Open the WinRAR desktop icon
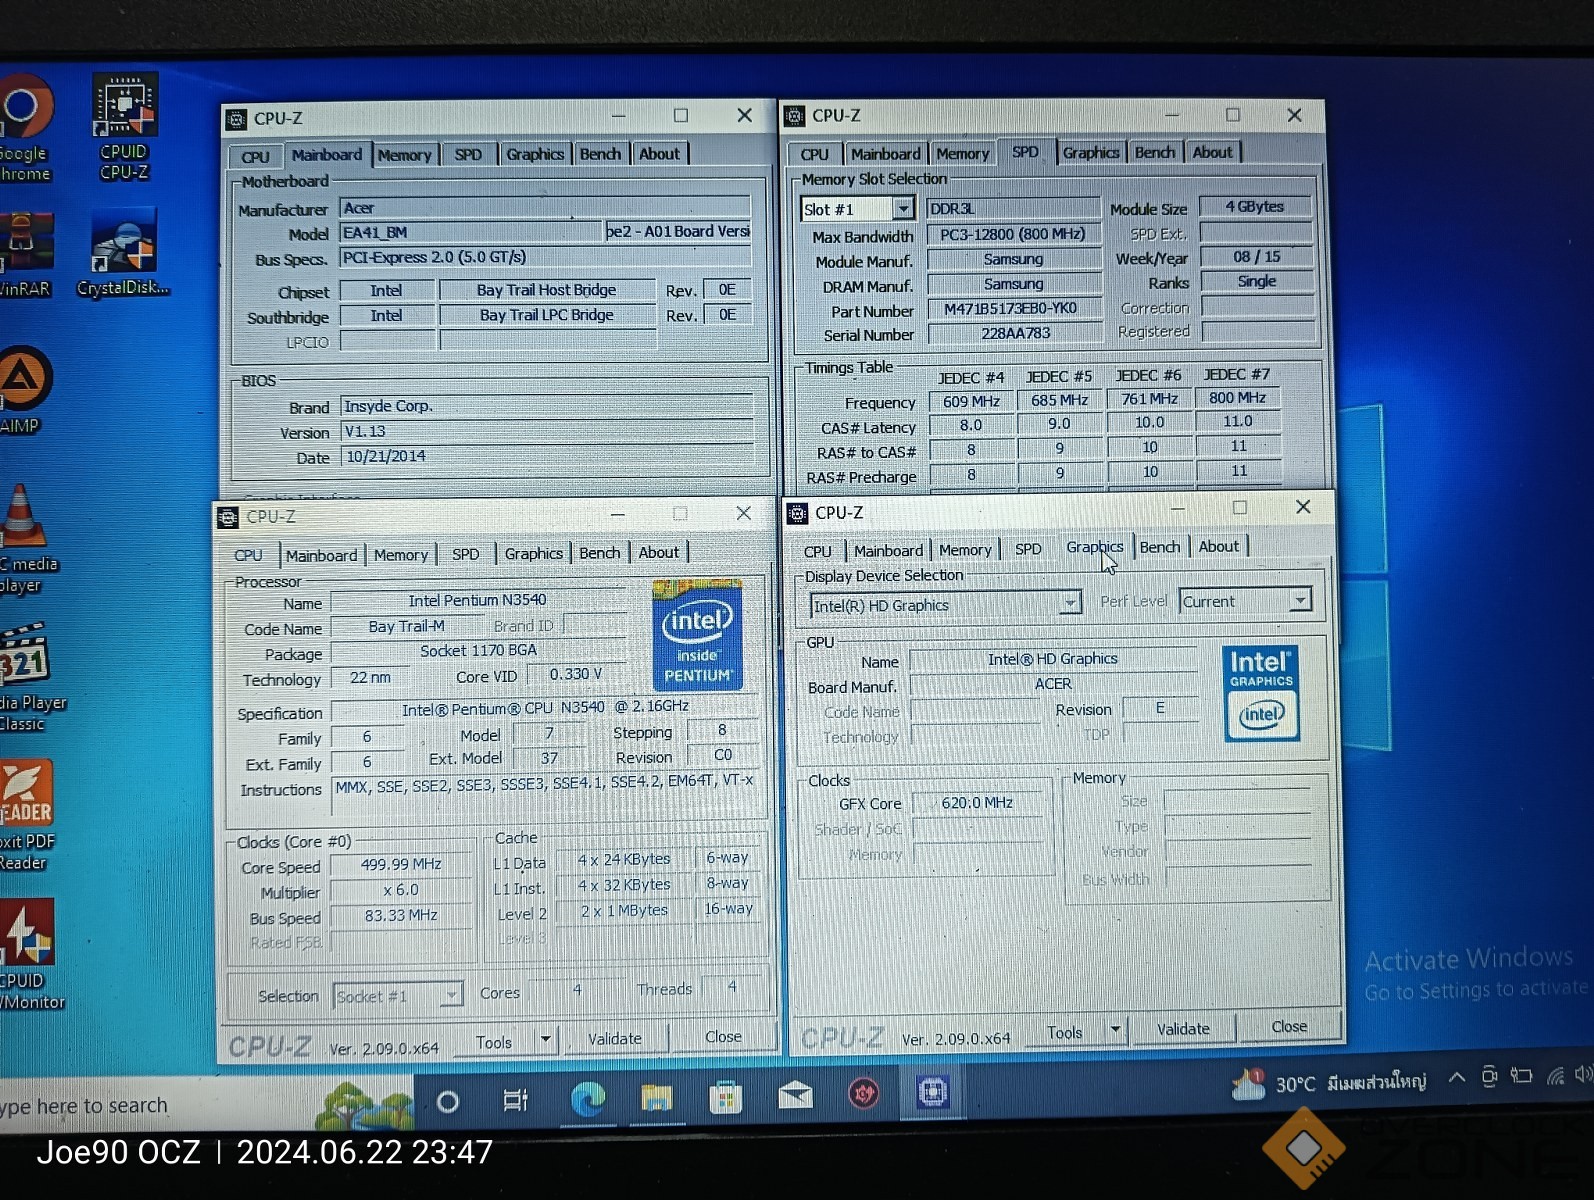Image resolution: width=1594 pixels, height=1200 pixels. (x=24, y=254)
